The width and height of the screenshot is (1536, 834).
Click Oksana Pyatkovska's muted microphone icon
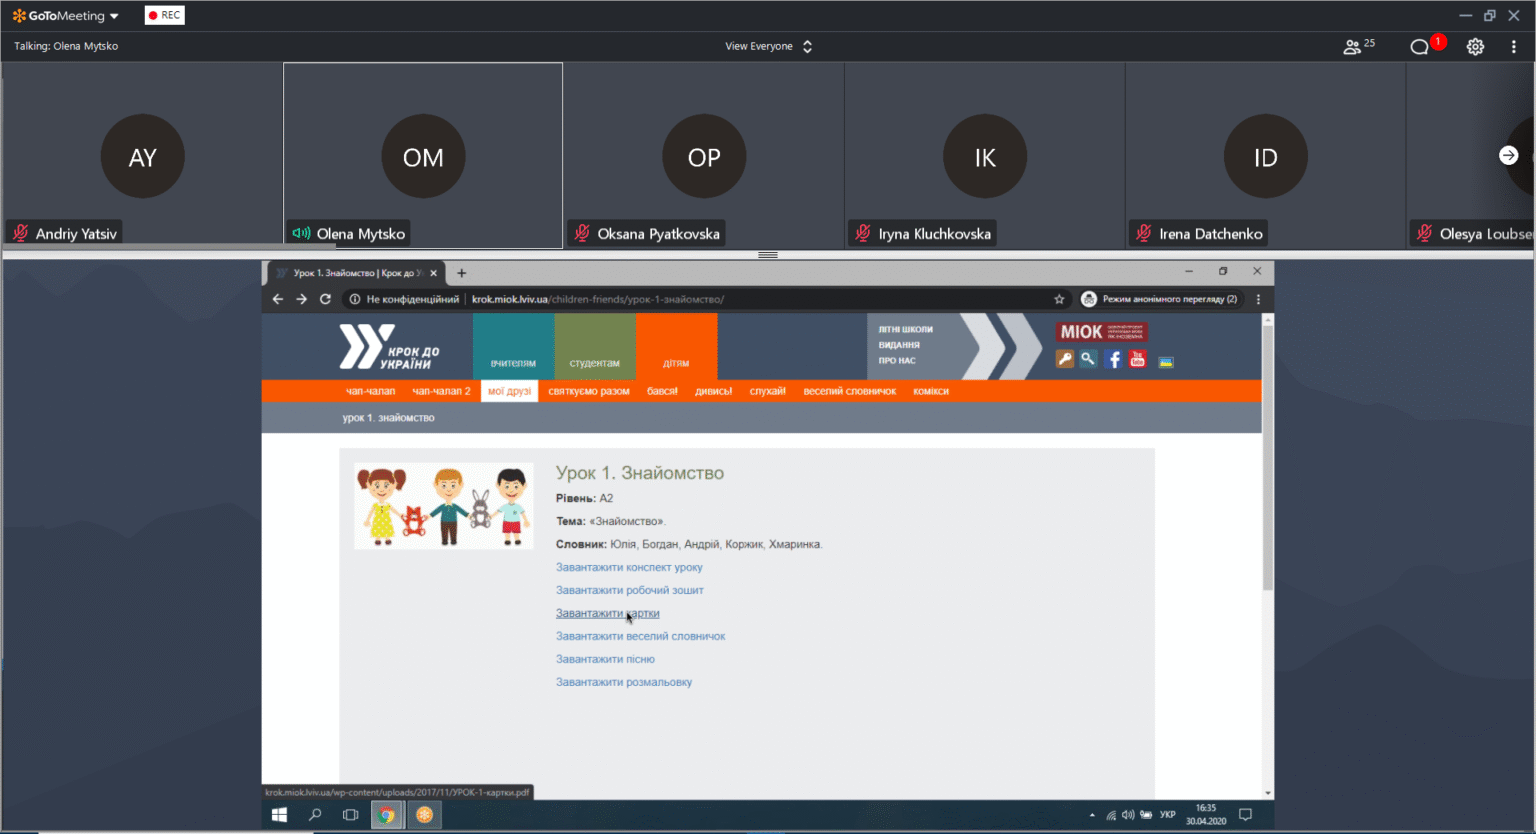click(x=582, y=233)
